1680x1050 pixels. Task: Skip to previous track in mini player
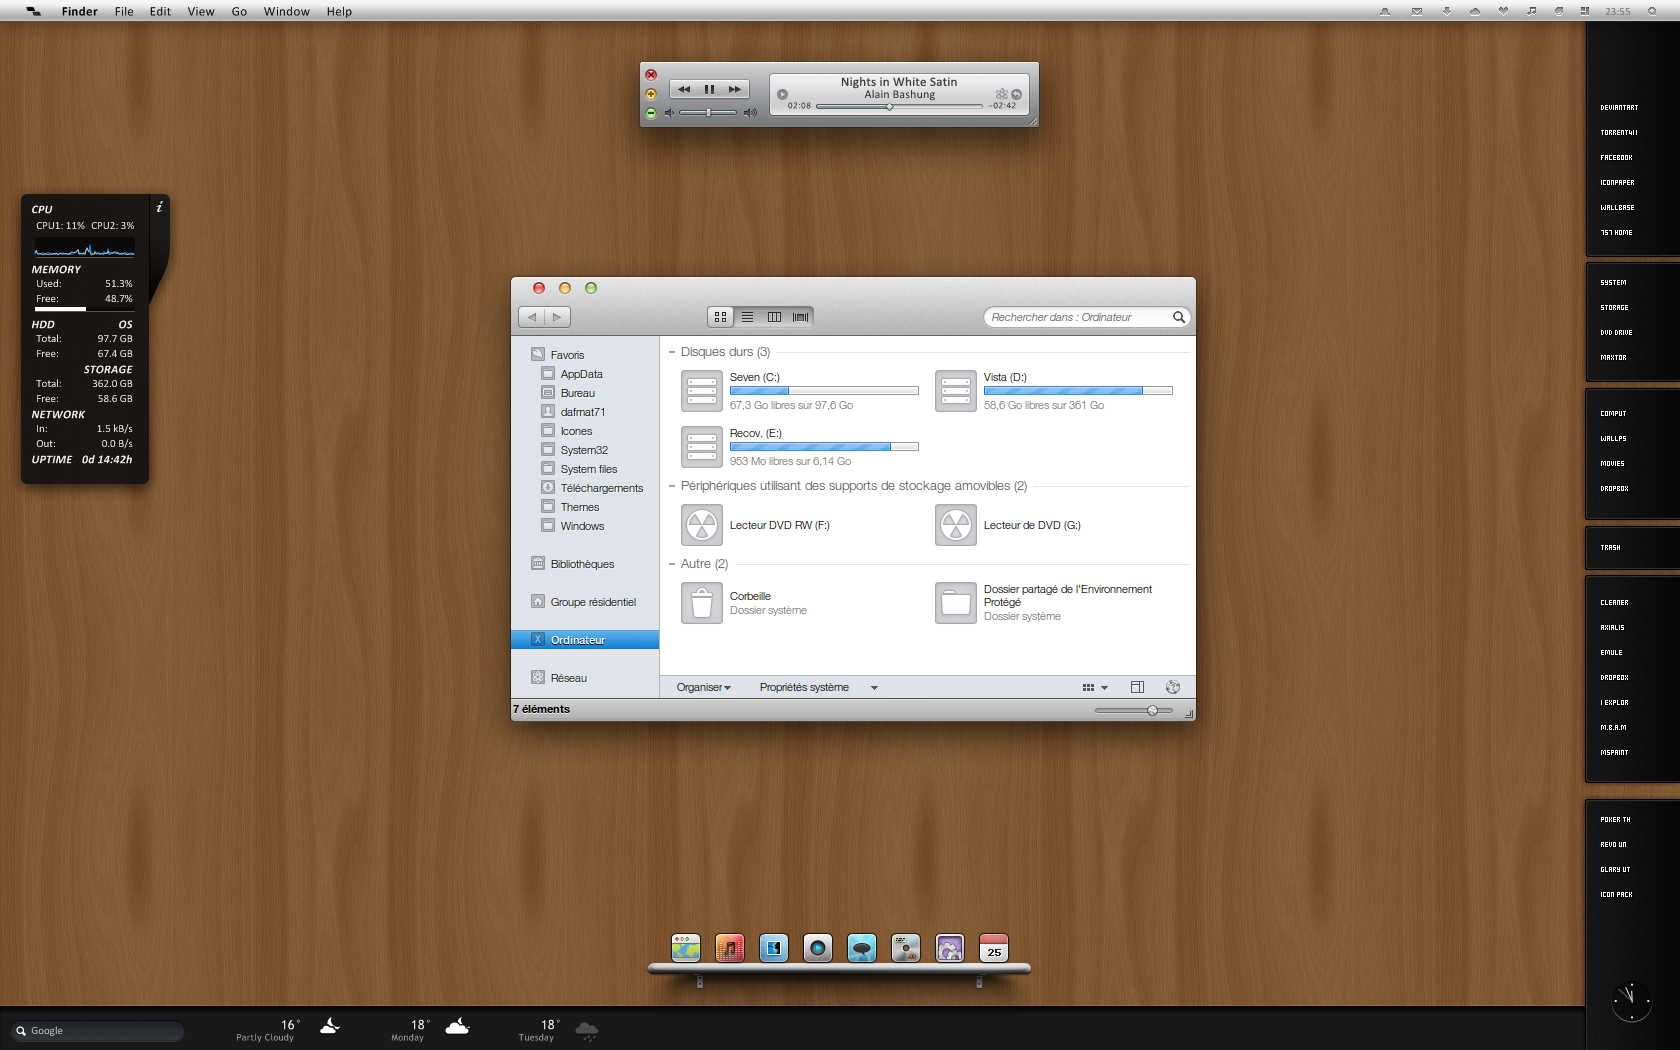click(x=684, y=89)
